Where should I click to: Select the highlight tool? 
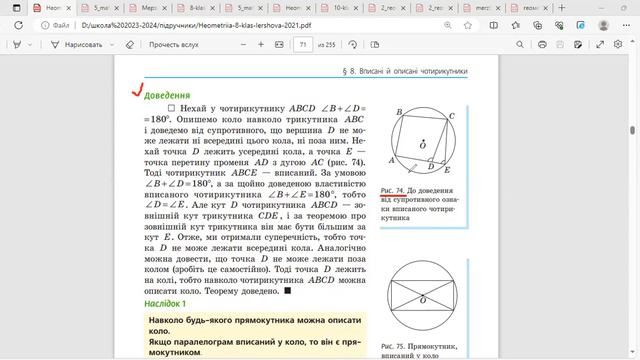pyautogui.click(x=17, y=44)
